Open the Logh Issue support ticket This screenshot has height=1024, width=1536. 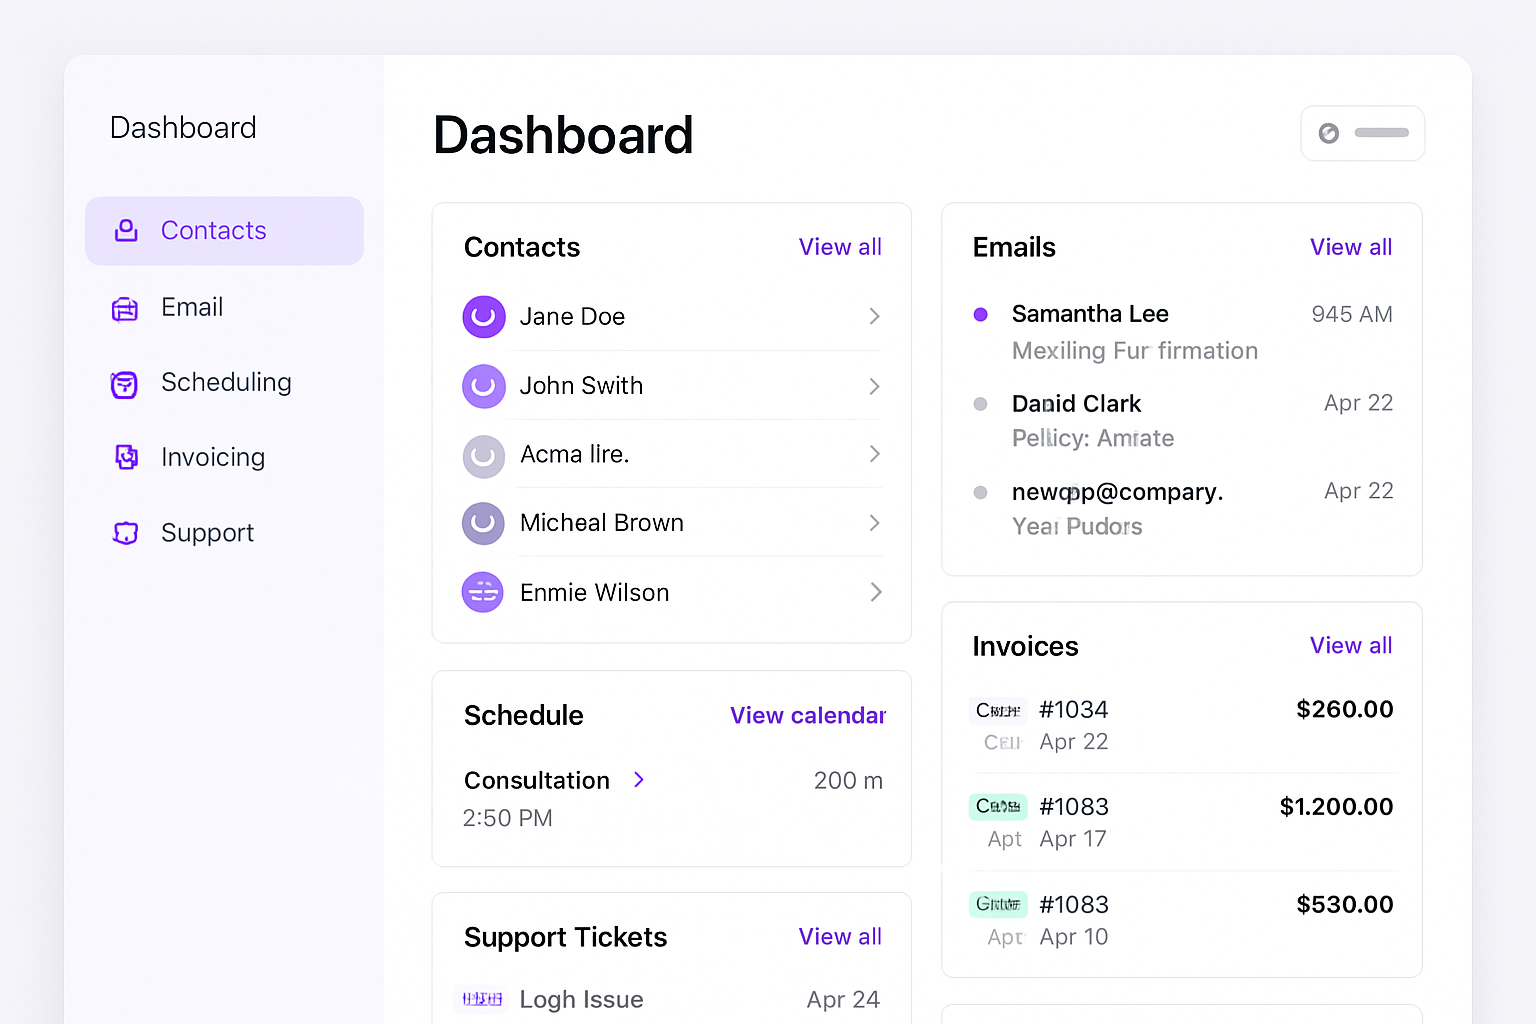(581, 1000)
